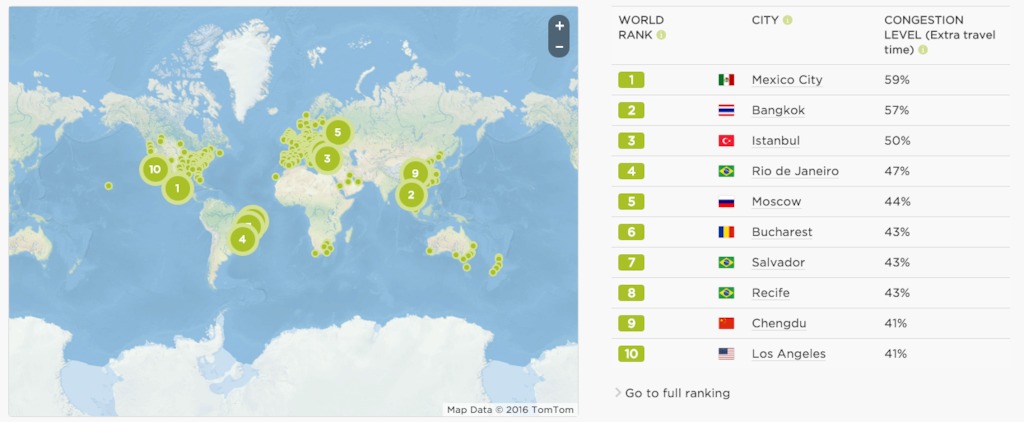Click map marker 3 at Istanbul
This screenshot has width=1024, height=422.
click(x=327, y=158)
